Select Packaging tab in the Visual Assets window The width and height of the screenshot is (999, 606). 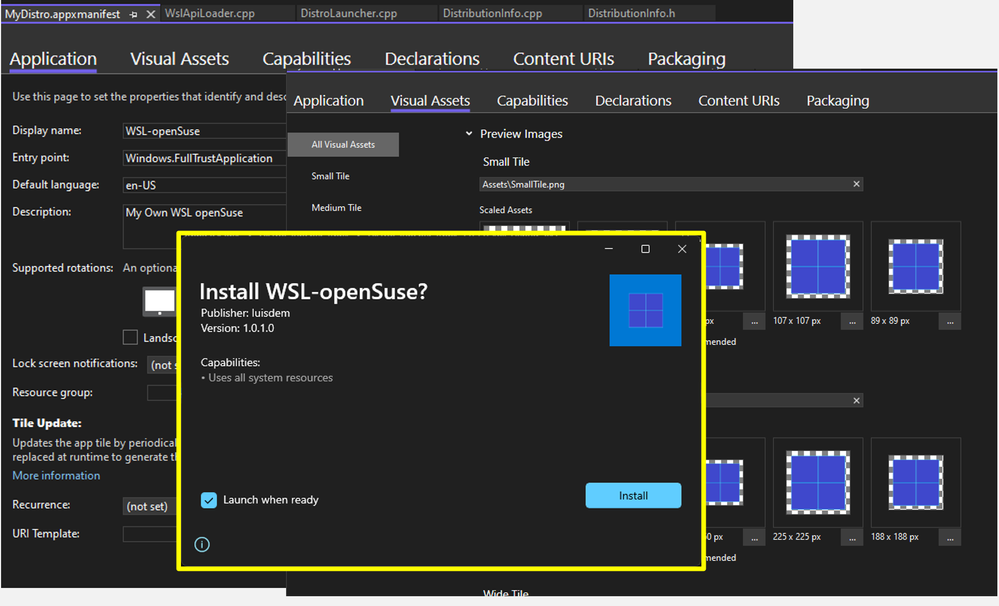(x=837, y=101)
